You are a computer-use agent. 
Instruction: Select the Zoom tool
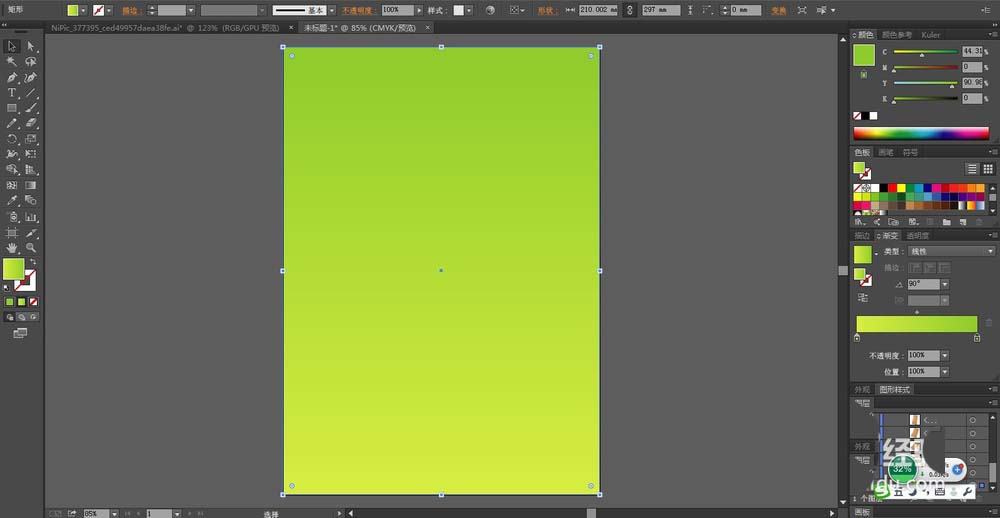[x=30, y=248]
